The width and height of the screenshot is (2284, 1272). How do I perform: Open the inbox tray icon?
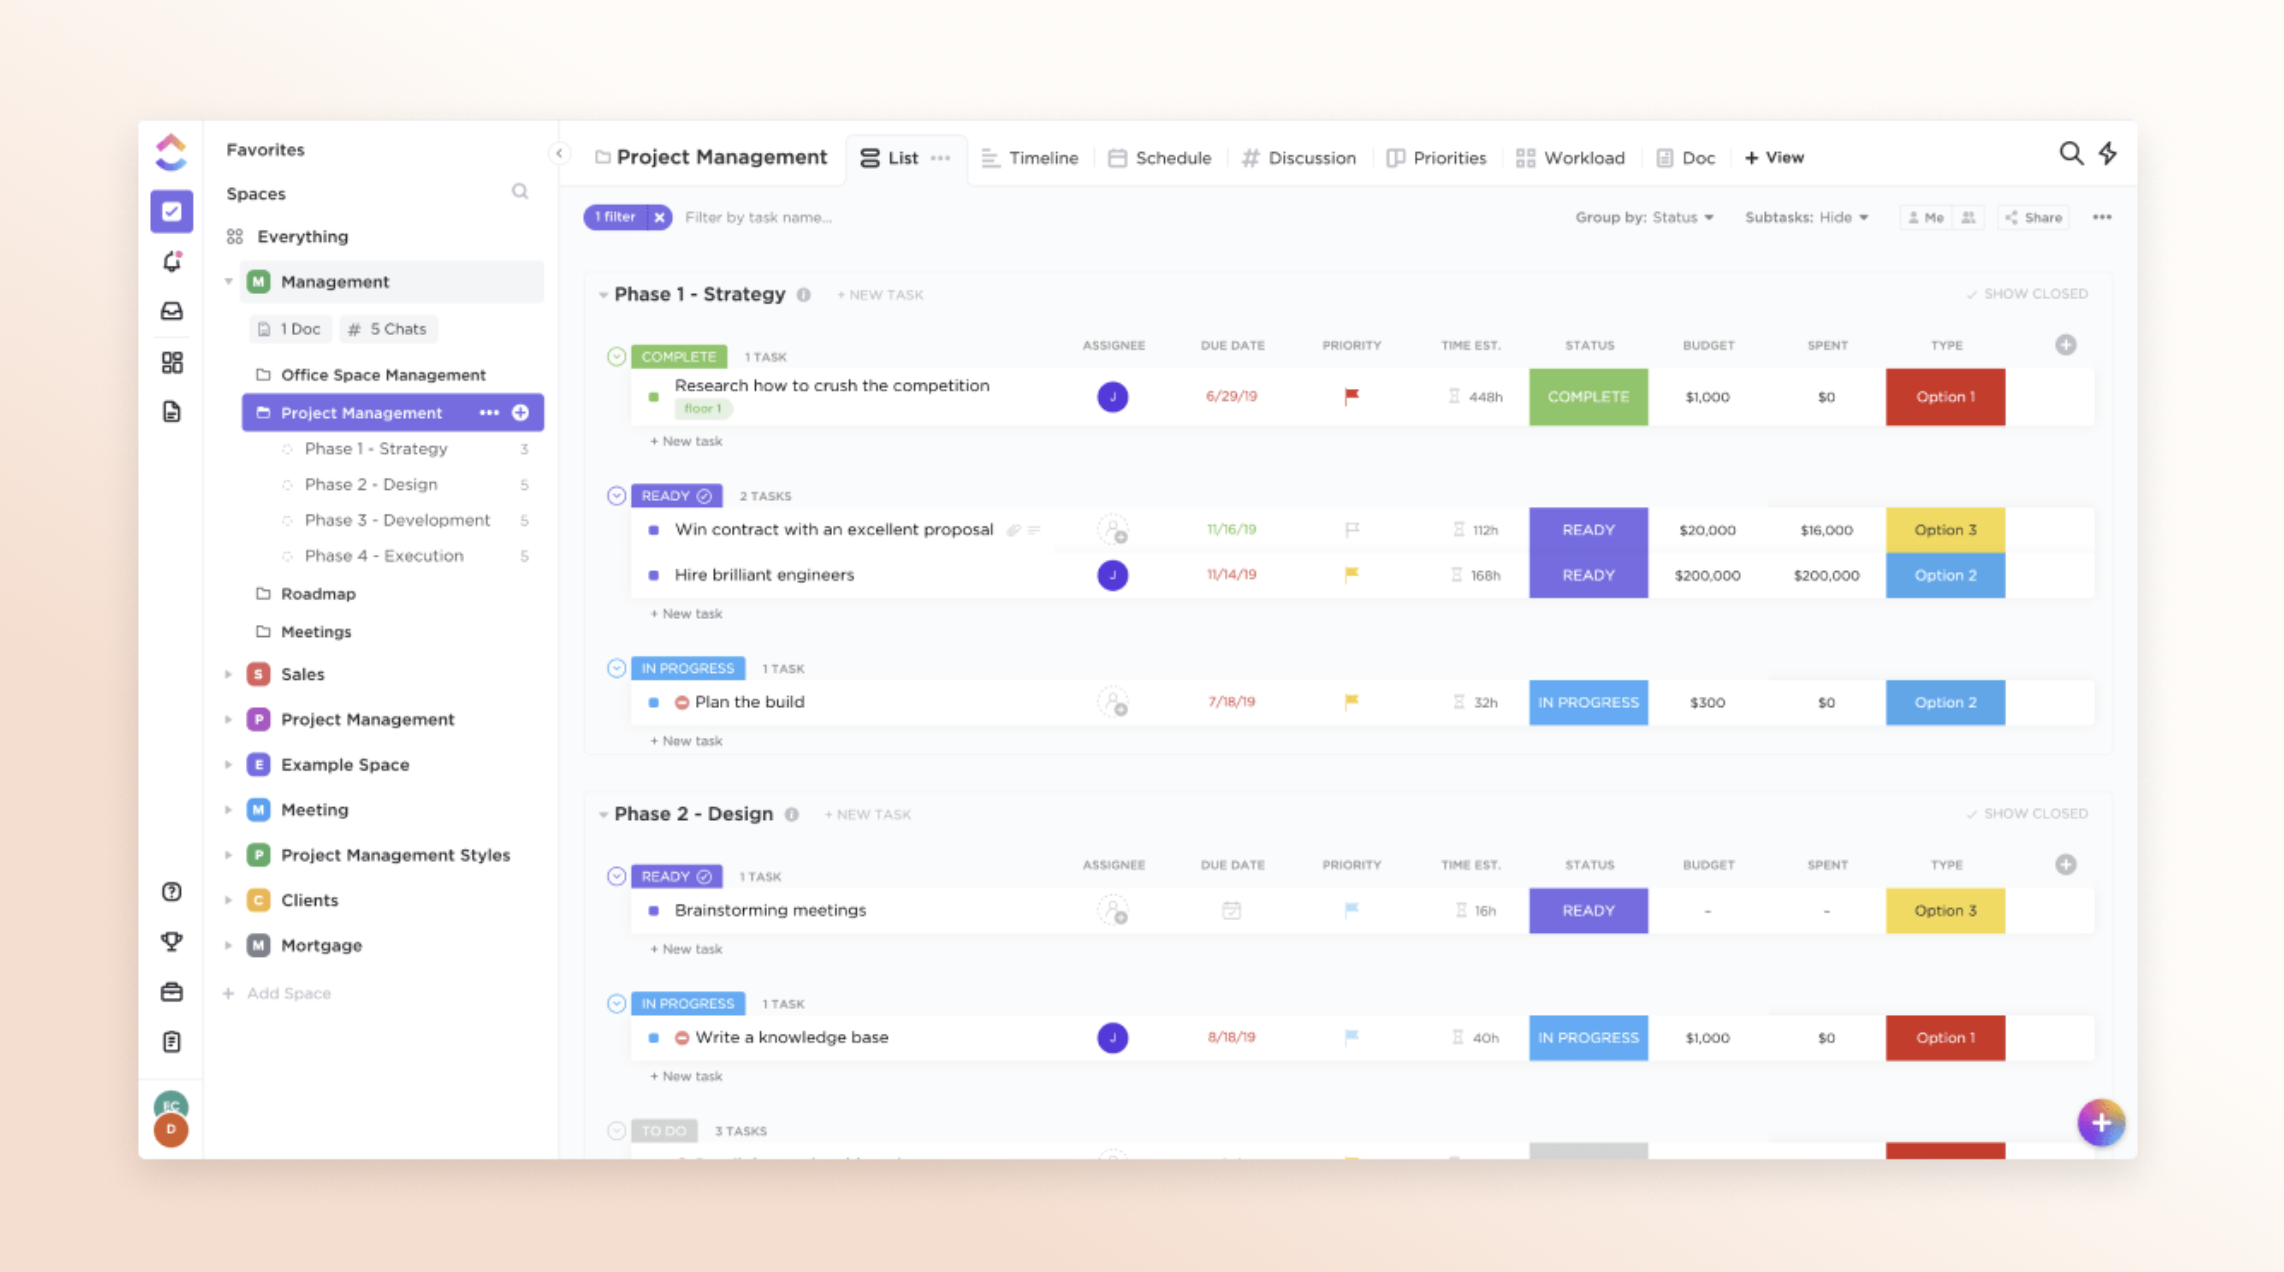172,312
